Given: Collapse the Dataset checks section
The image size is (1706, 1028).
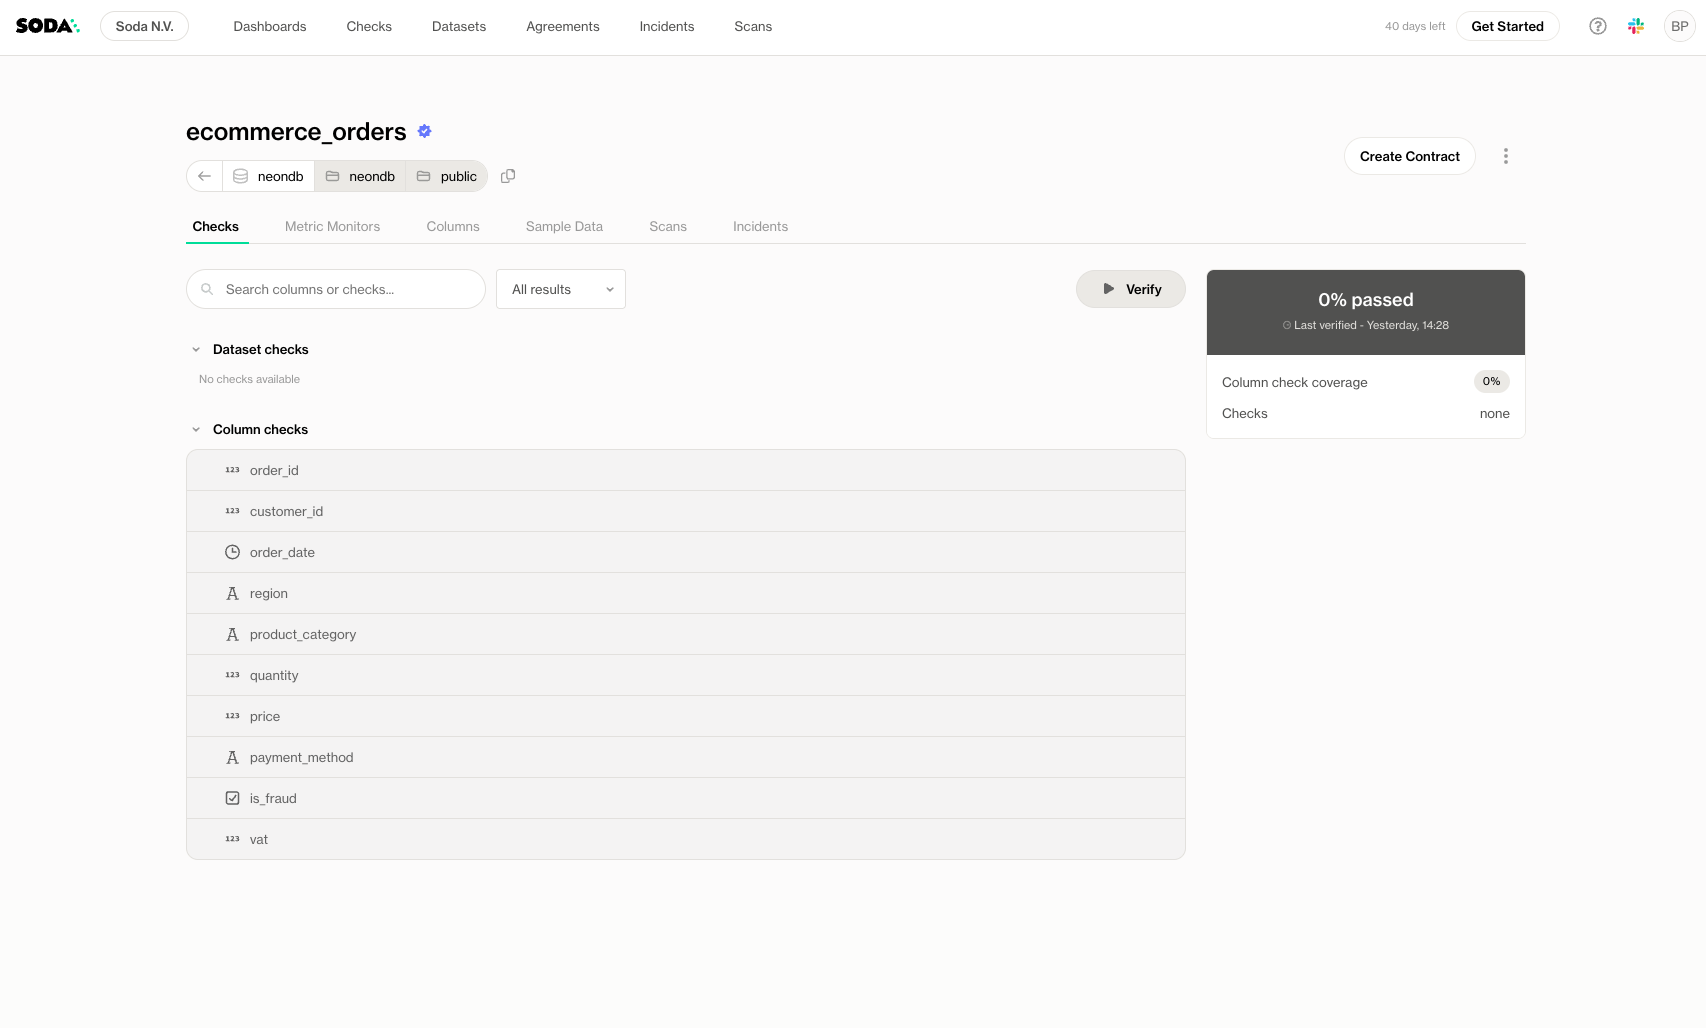Looking at the screenshot, I should click(x=196, y=349).
